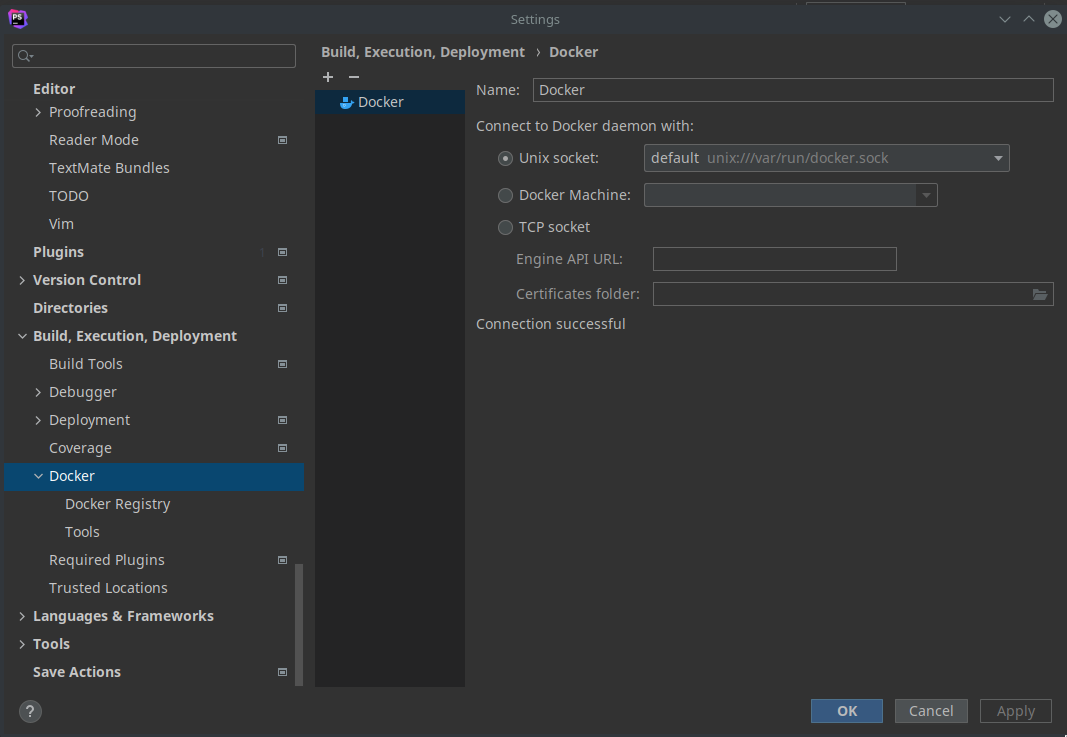The image size is (1067, 737).
Task: Collapse the Docker tree node
Action: pos(38,476)
